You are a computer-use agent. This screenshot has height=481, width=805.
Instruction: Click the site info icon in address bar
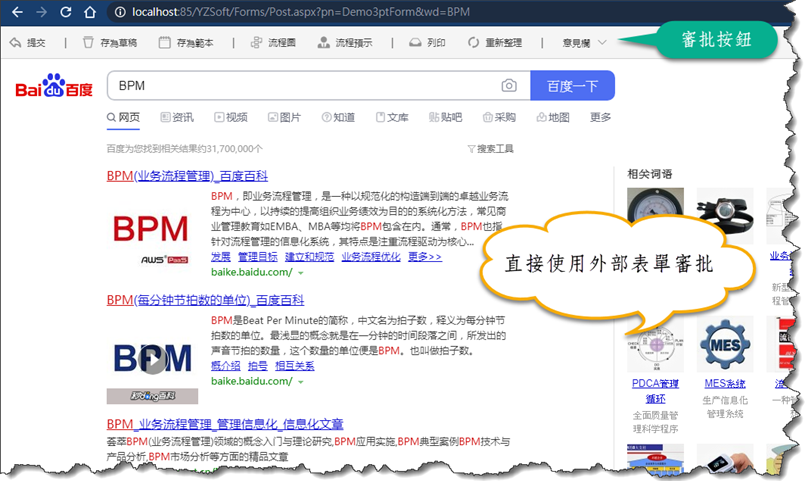click(x=120, y=12)
